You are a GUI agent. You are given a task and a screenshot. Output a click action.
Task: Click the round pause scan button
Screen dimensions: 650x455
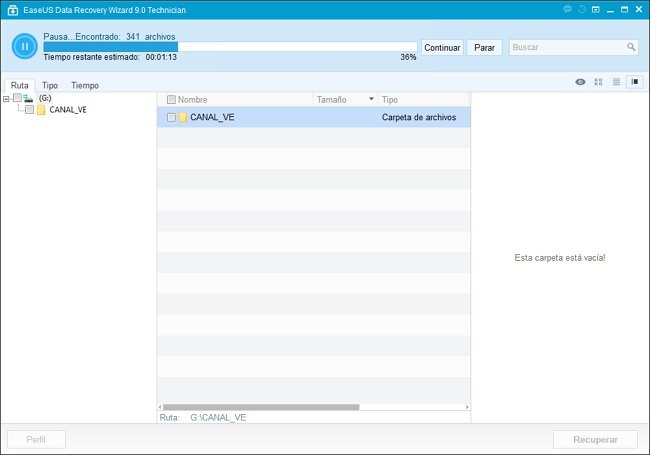pyautogui.click(x=24, y=46)
